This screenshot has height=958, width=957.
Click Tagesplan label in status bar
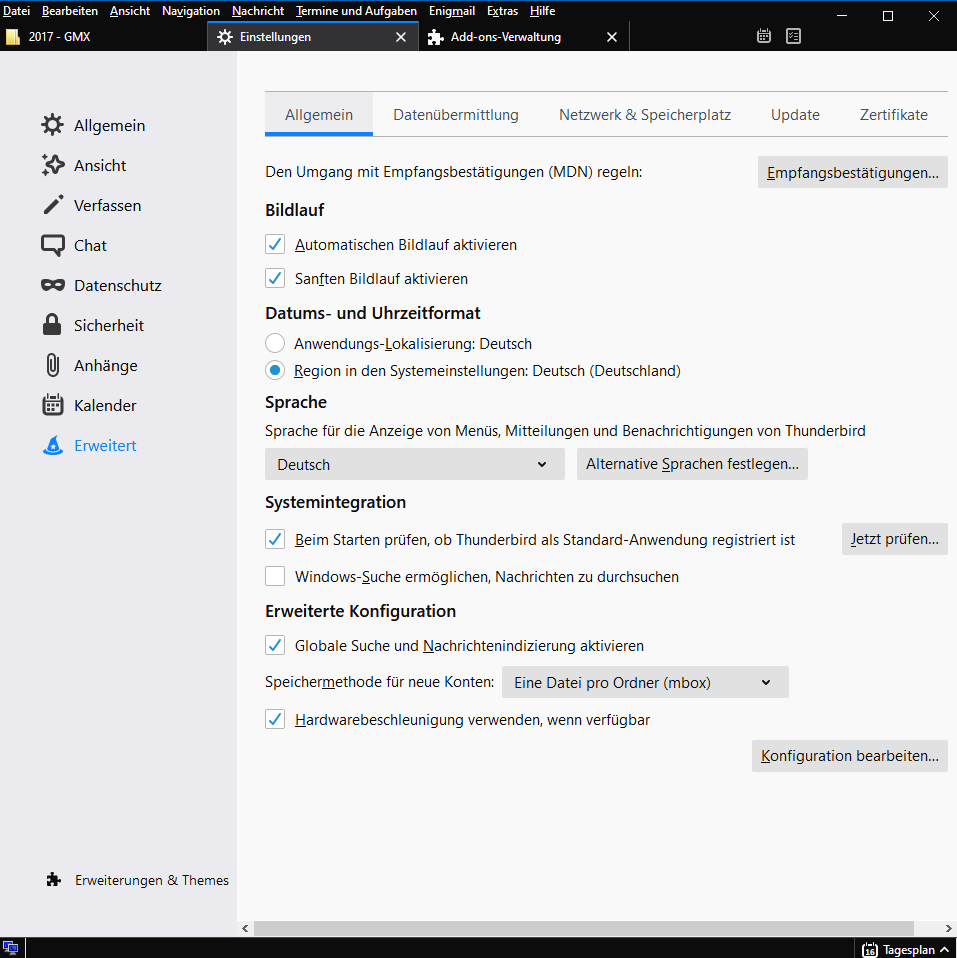(x=909, y=949)
